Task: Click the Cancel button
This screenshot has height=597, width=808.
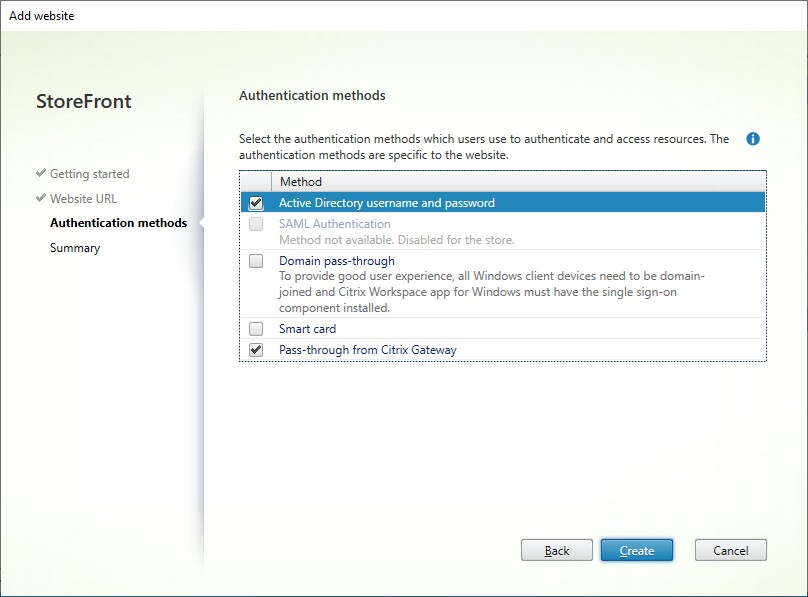Action: [730, 550]
